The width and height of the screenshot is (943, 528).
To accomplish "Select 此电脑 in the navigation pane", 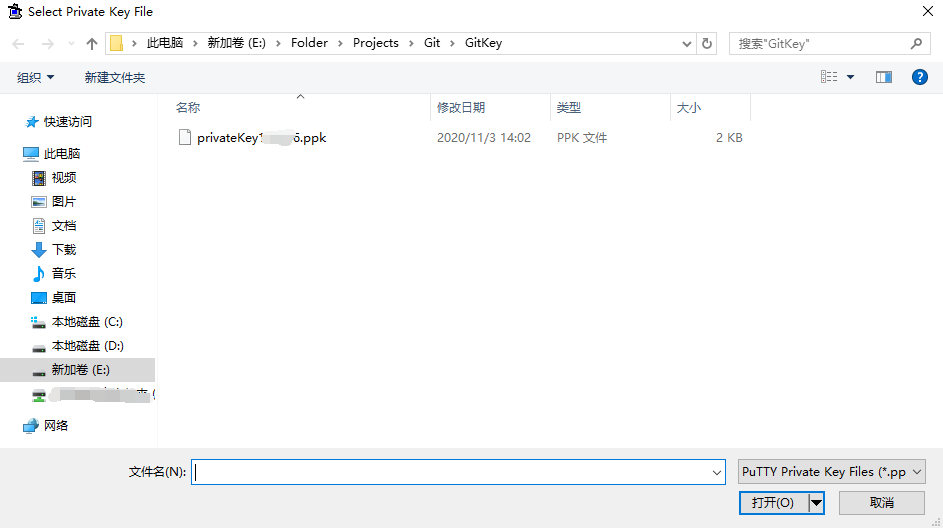I will pos(61,153).
